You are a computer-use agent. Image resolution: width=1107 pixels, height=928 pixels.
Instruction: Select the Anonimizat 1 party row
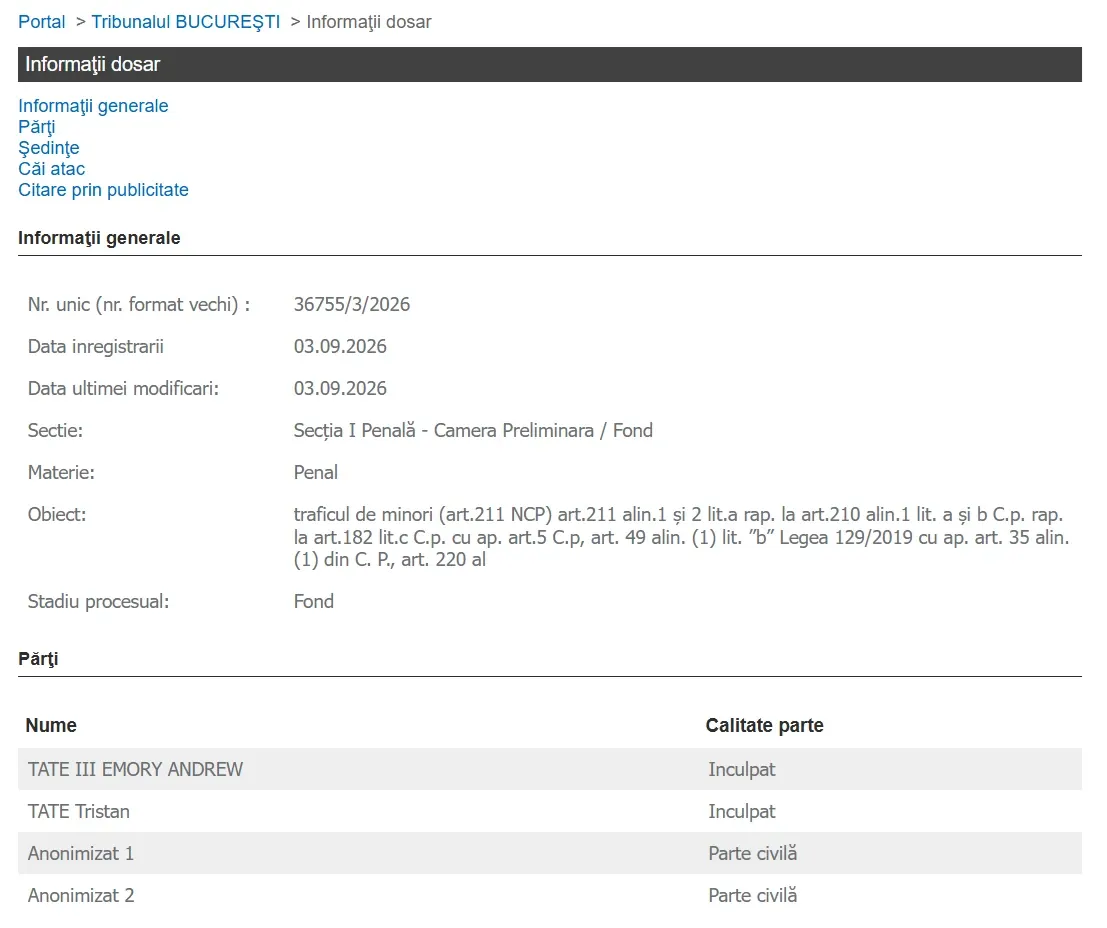coord(550,853)
